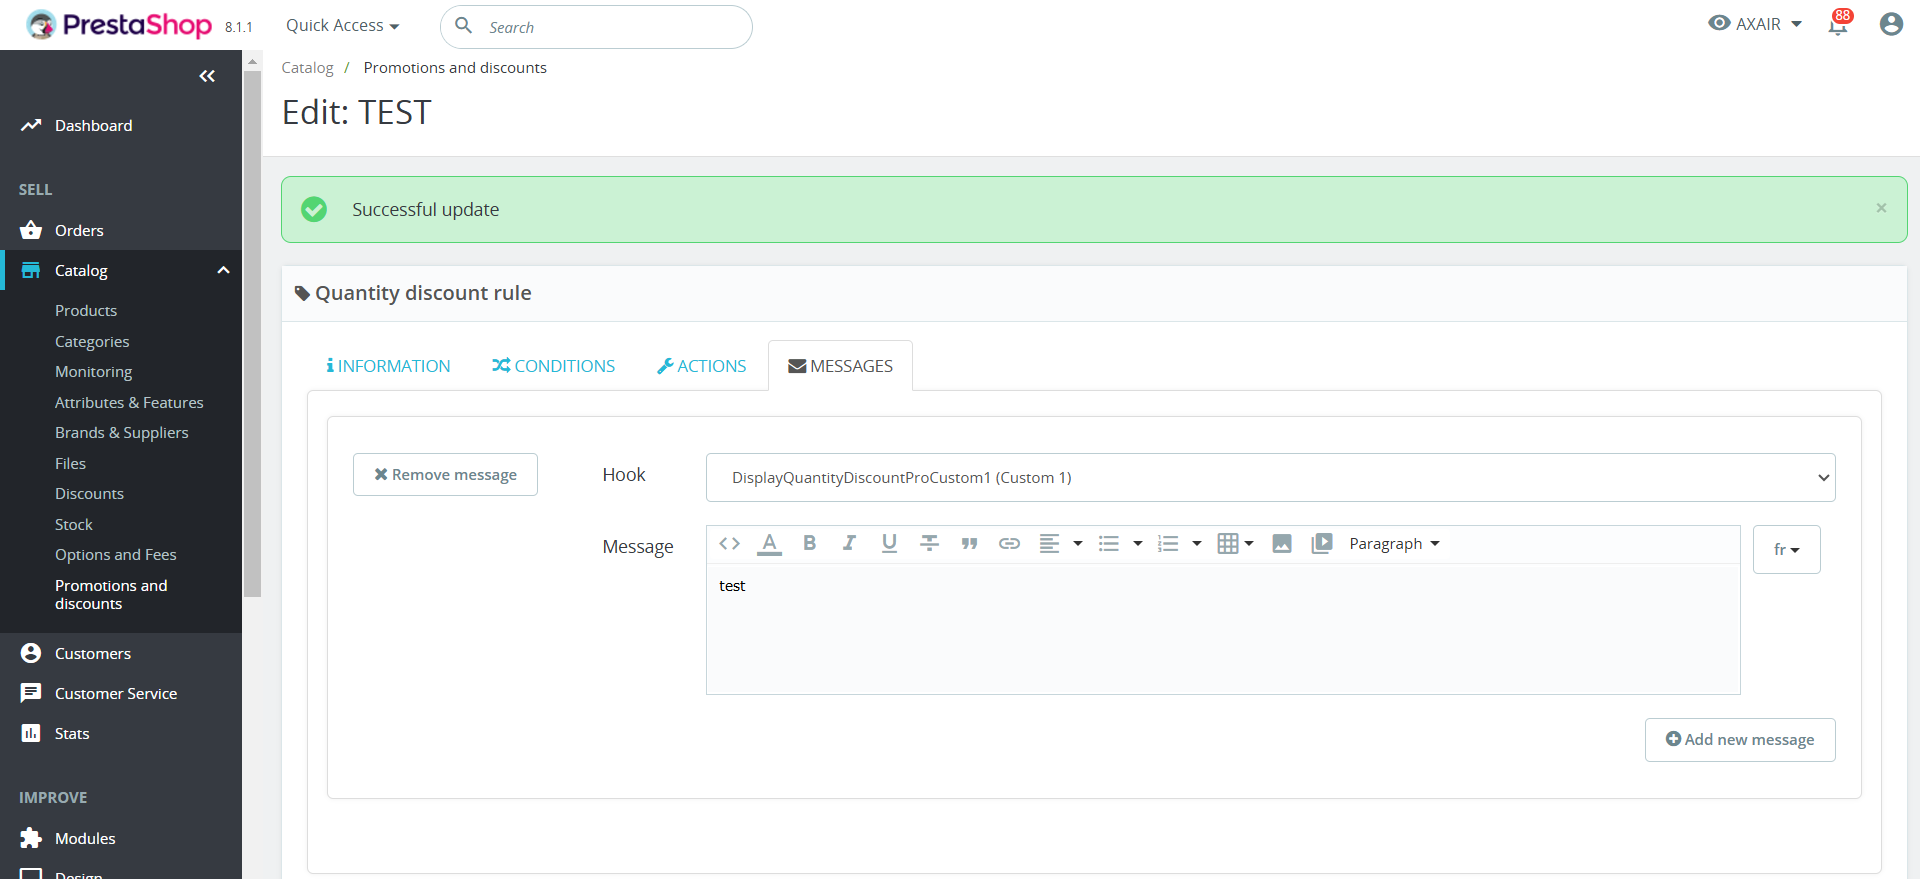
Task: Insert a hyperlink in the message
Action: [1009, 544]
